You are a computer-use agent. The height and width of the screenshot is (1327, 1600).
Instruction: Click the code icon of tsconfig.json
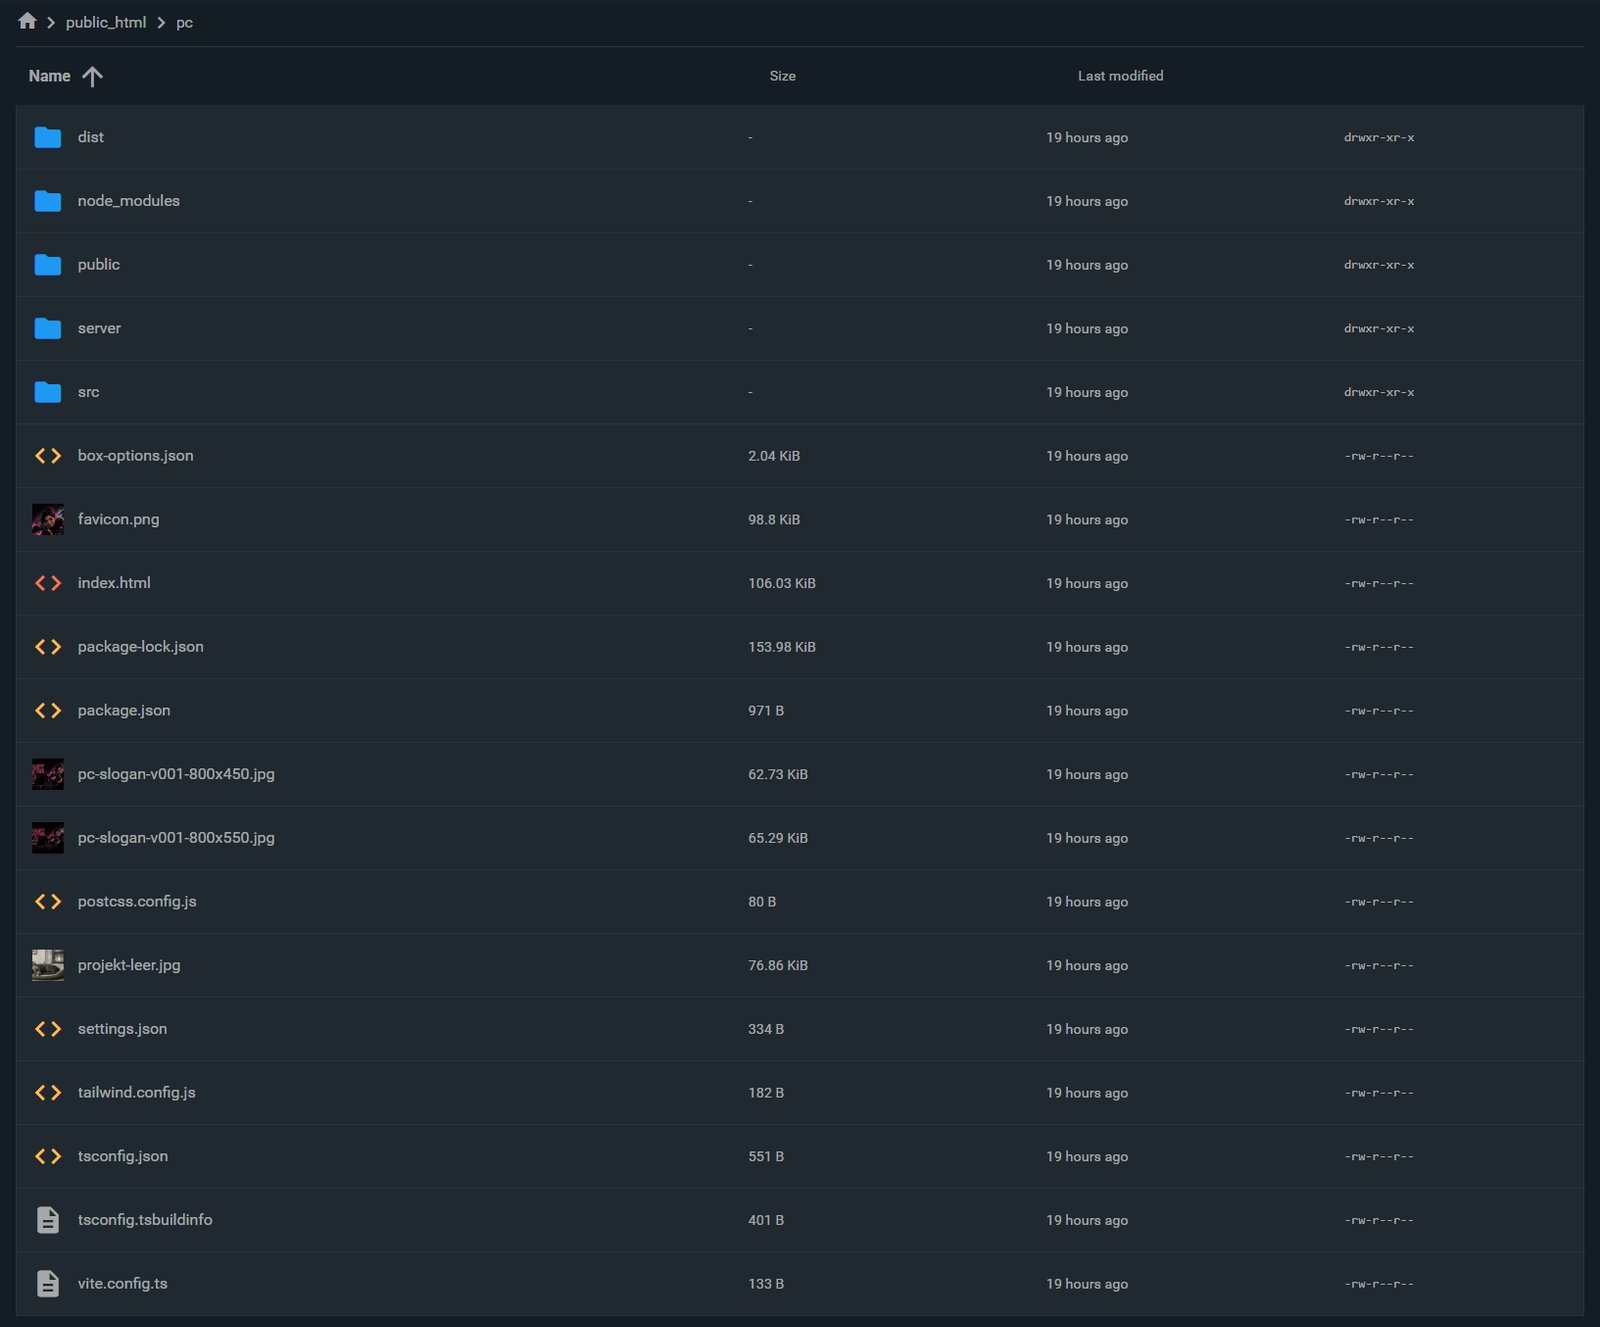point(48,1156)
